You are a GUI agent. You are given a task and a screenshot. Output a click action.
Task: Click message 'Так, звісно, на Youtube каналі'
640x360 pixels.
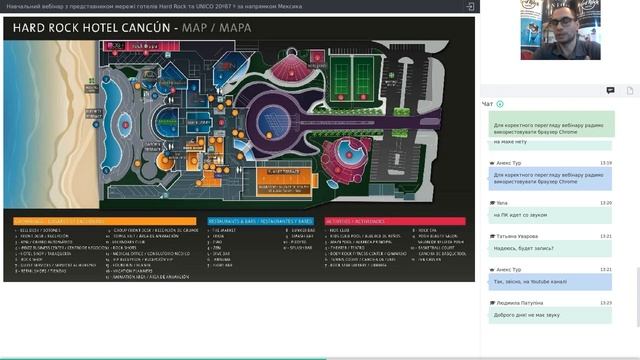pos(550,282)
